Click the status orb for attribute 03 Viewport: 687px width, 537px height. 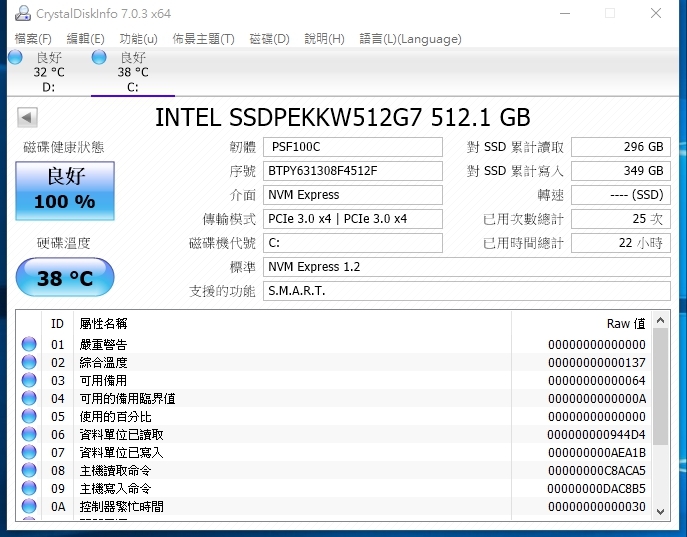pyautogui.click(x=29, y=380)
